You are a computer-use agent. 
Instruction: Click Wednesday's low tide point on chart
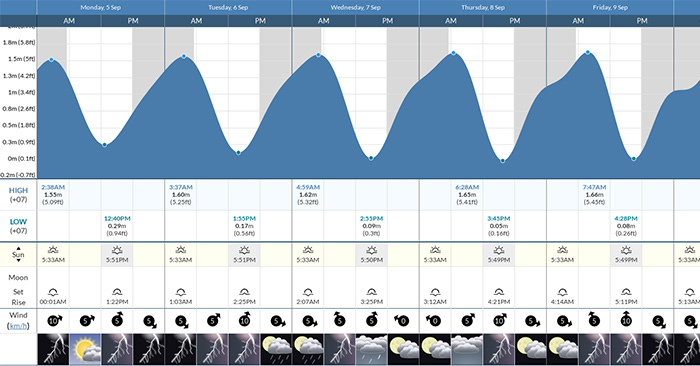[371, 158]
